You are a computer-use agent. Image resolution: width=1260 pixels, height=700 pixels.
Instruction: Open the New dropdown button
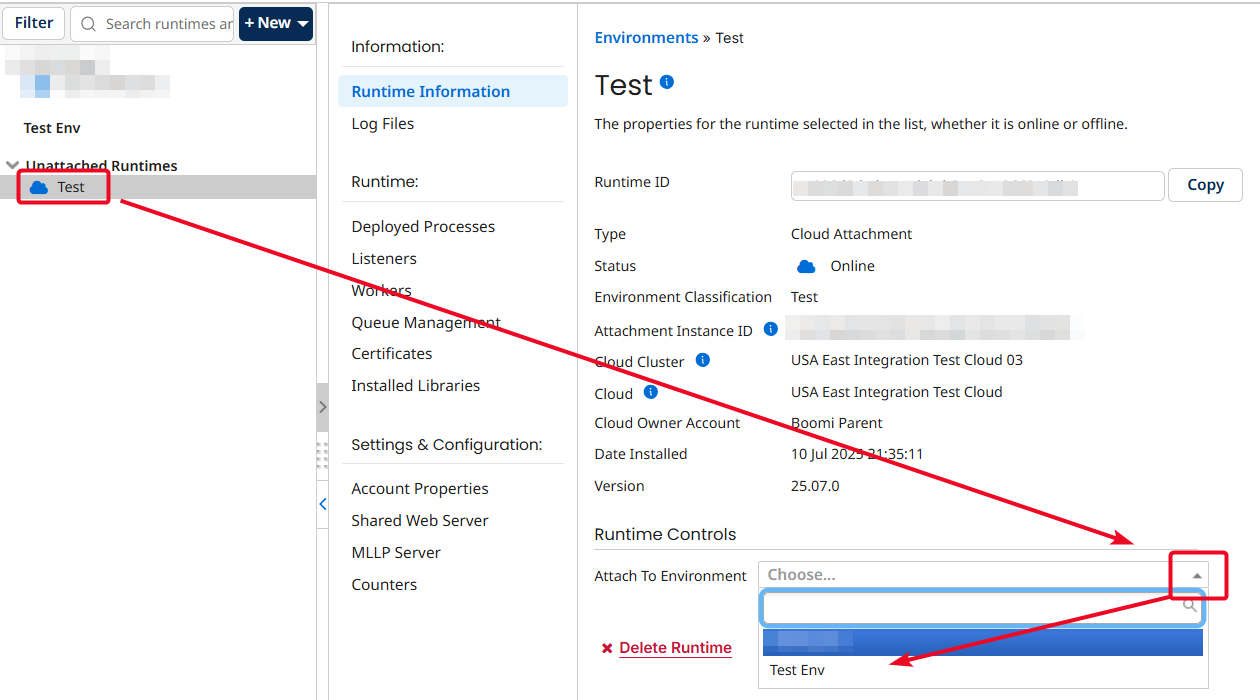pyautogui.click(x=276, y=23)
